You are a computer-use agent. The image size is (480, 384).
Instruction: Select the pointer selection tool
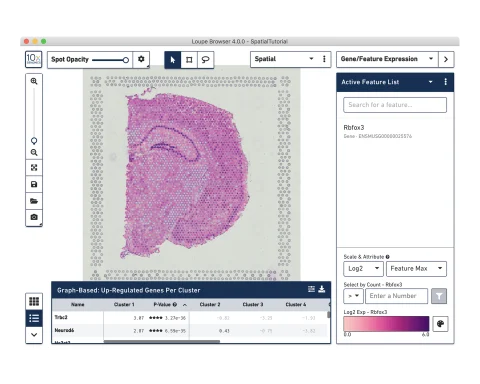(x=173, y=60)
